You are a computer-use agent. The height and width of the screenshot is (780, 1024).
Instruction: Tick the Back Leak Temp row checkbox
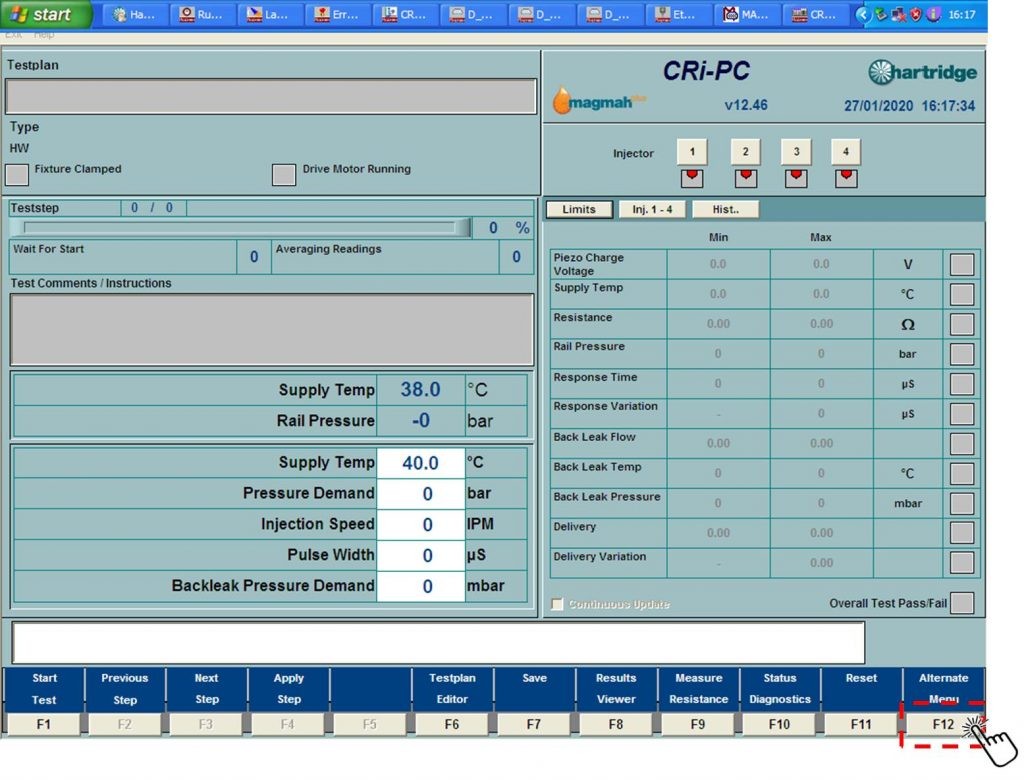(x=961, y=474)
